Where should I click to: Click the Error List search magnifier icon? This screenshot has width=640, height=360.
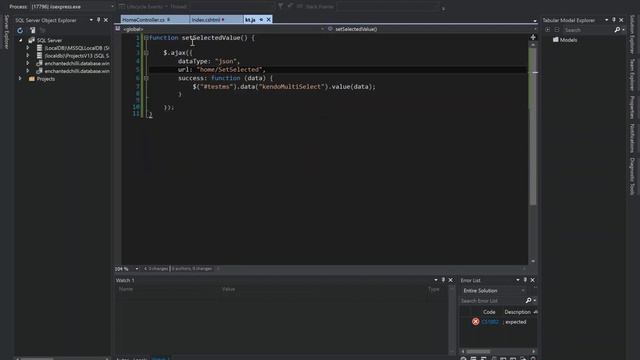[x=529, y=301]
